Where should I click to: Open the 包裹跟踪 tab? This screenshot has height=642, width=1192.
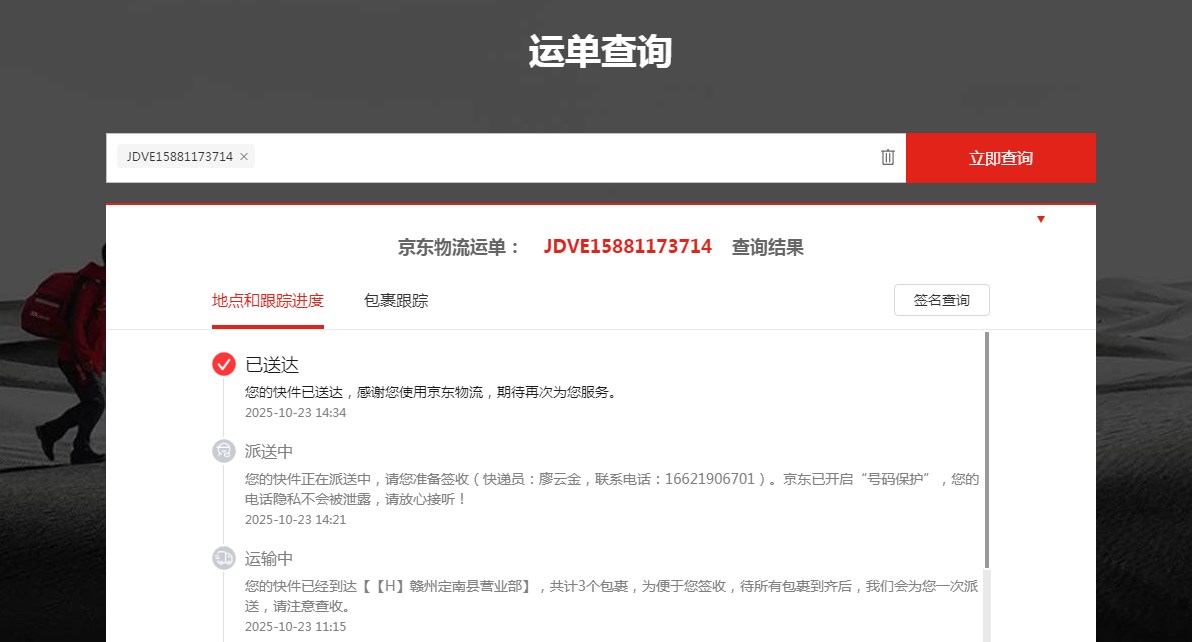[x=396, y=300]
